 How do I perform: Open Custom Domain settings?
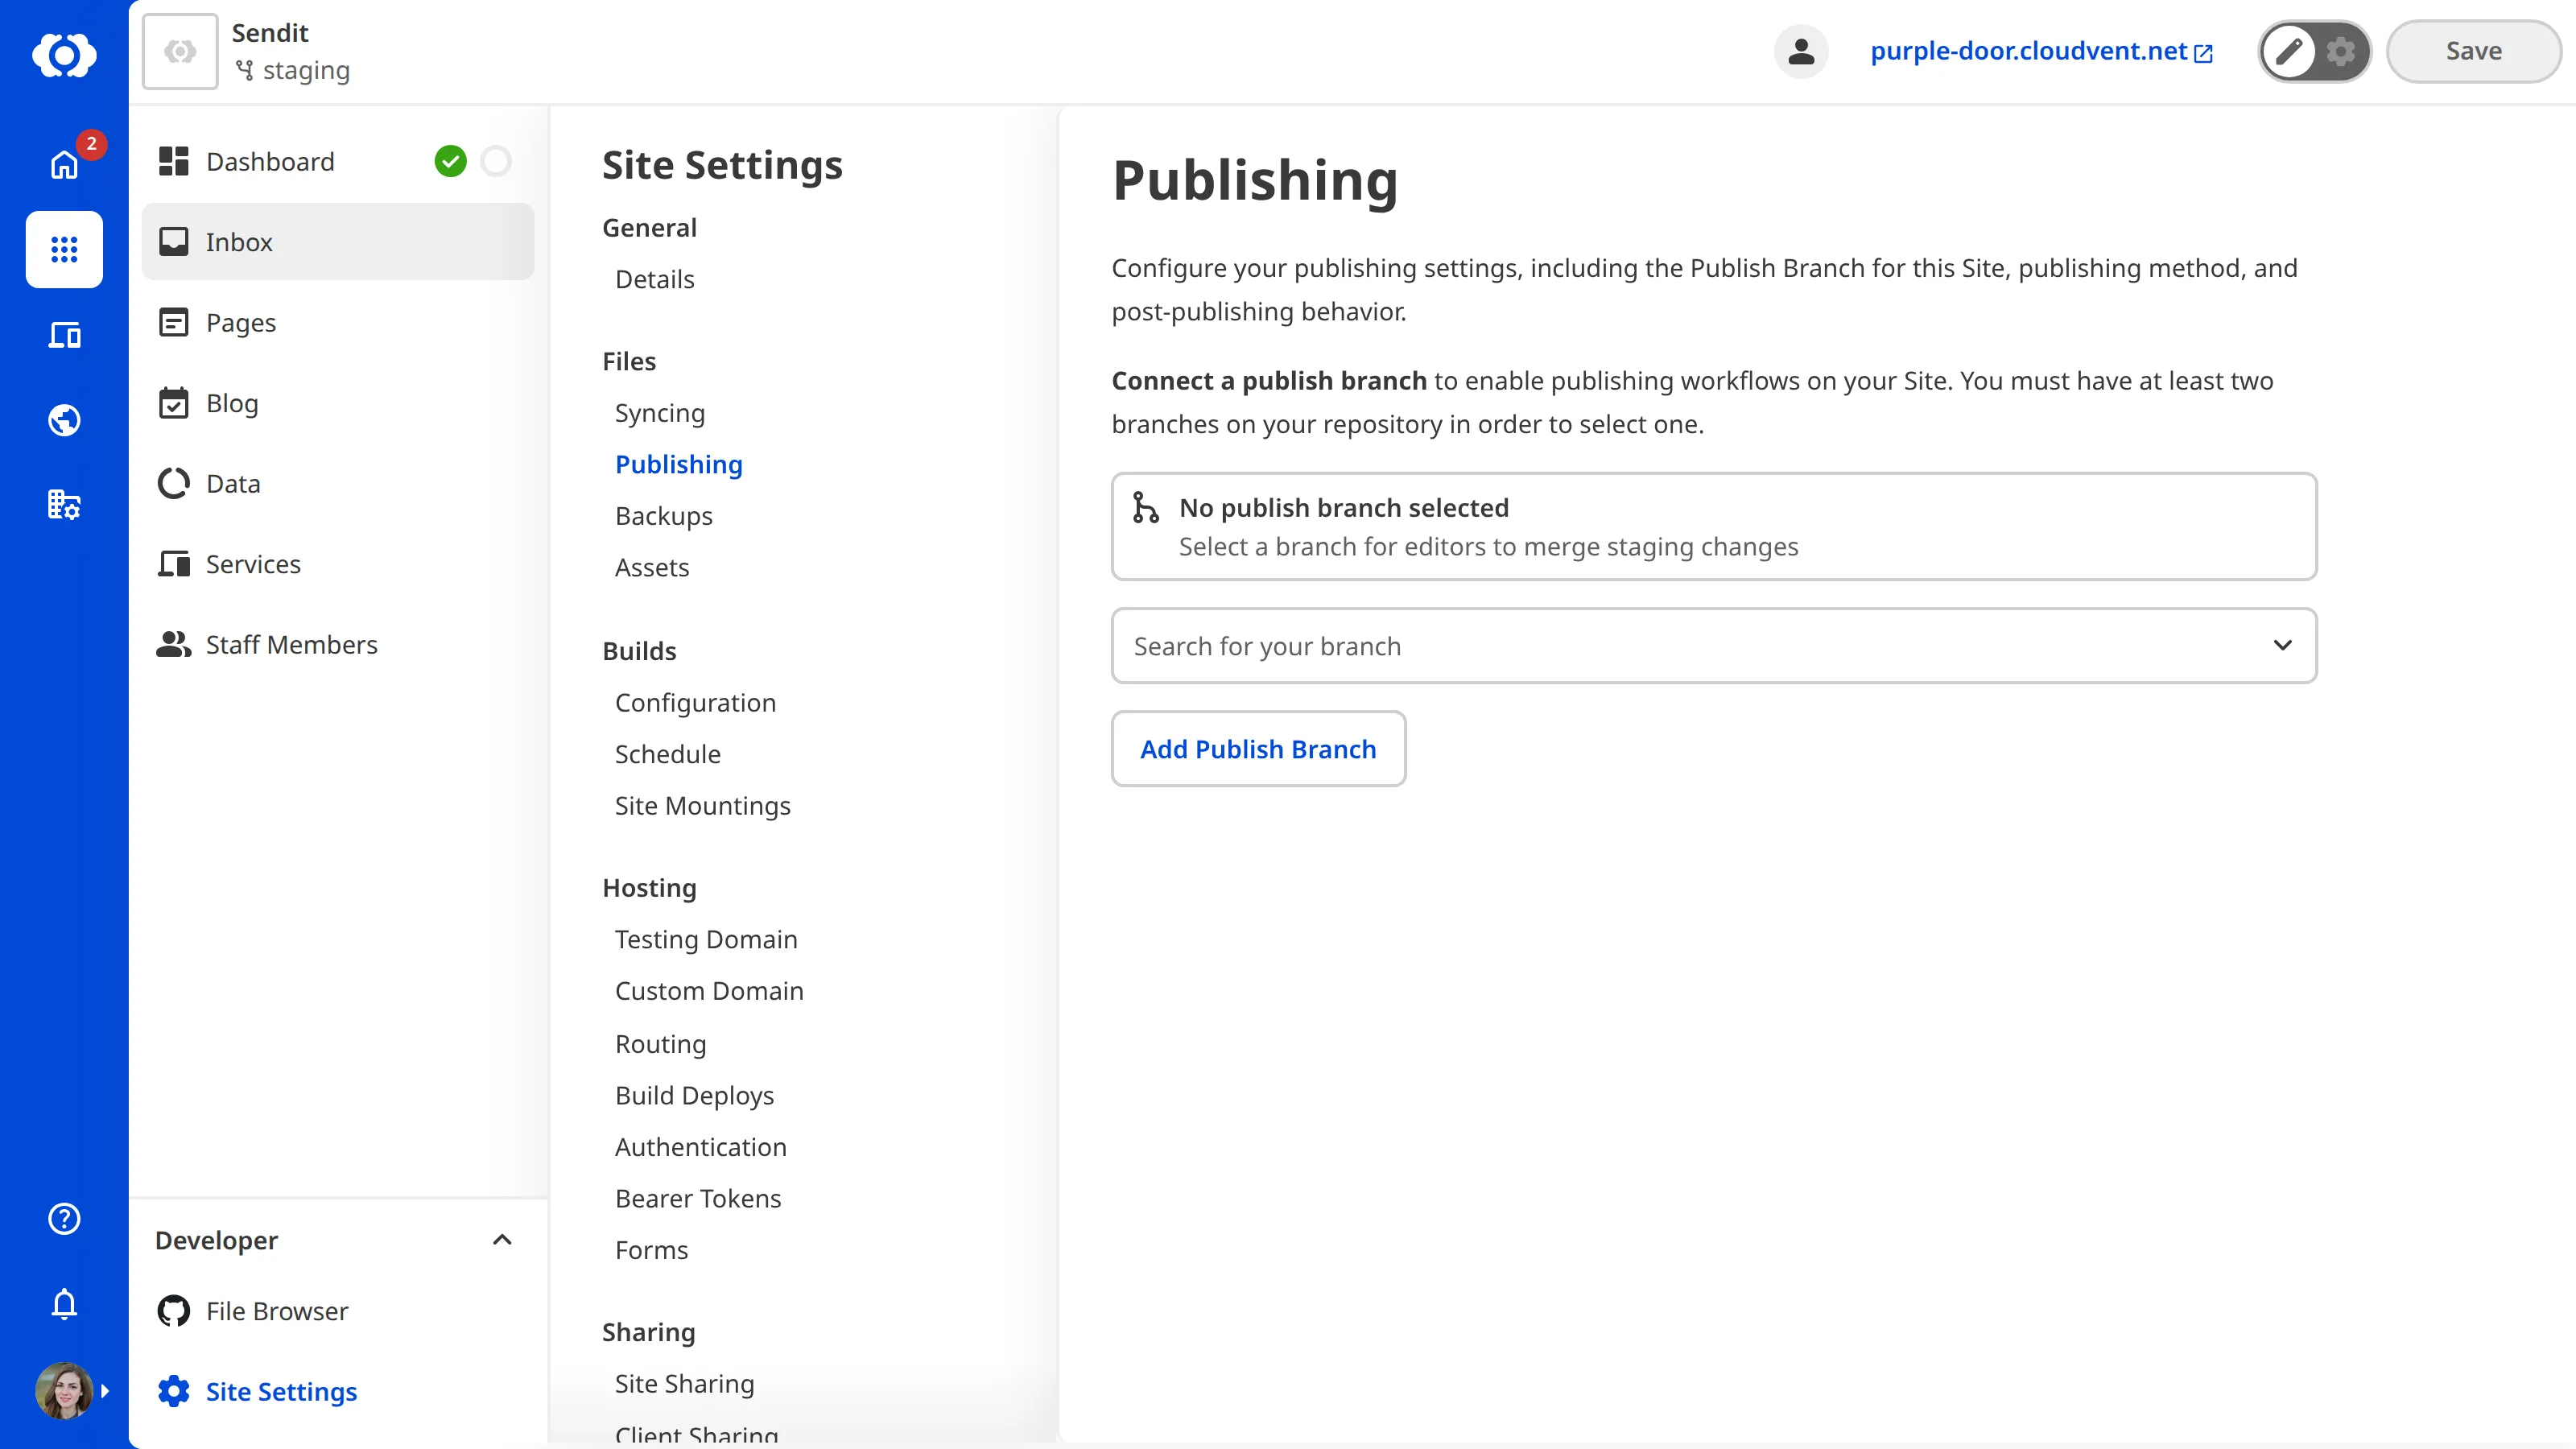tap(709, 991)
